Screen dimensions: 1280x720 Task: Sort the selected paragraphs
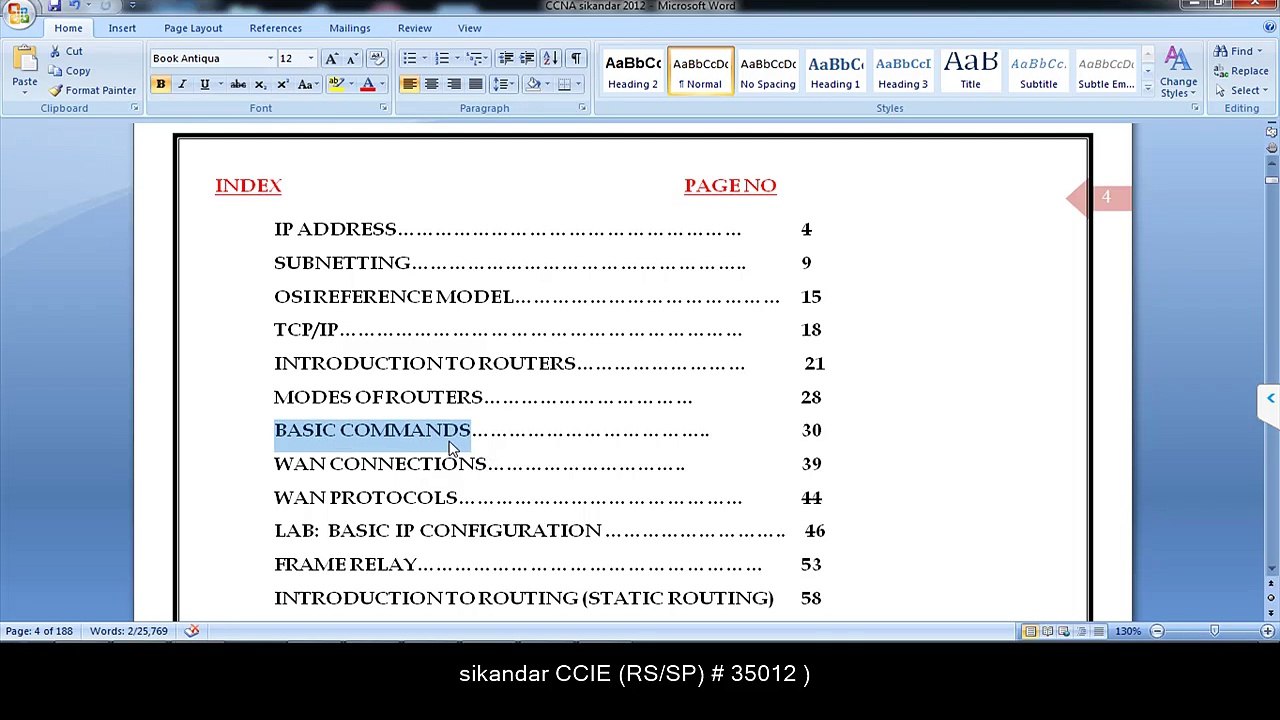553,58
